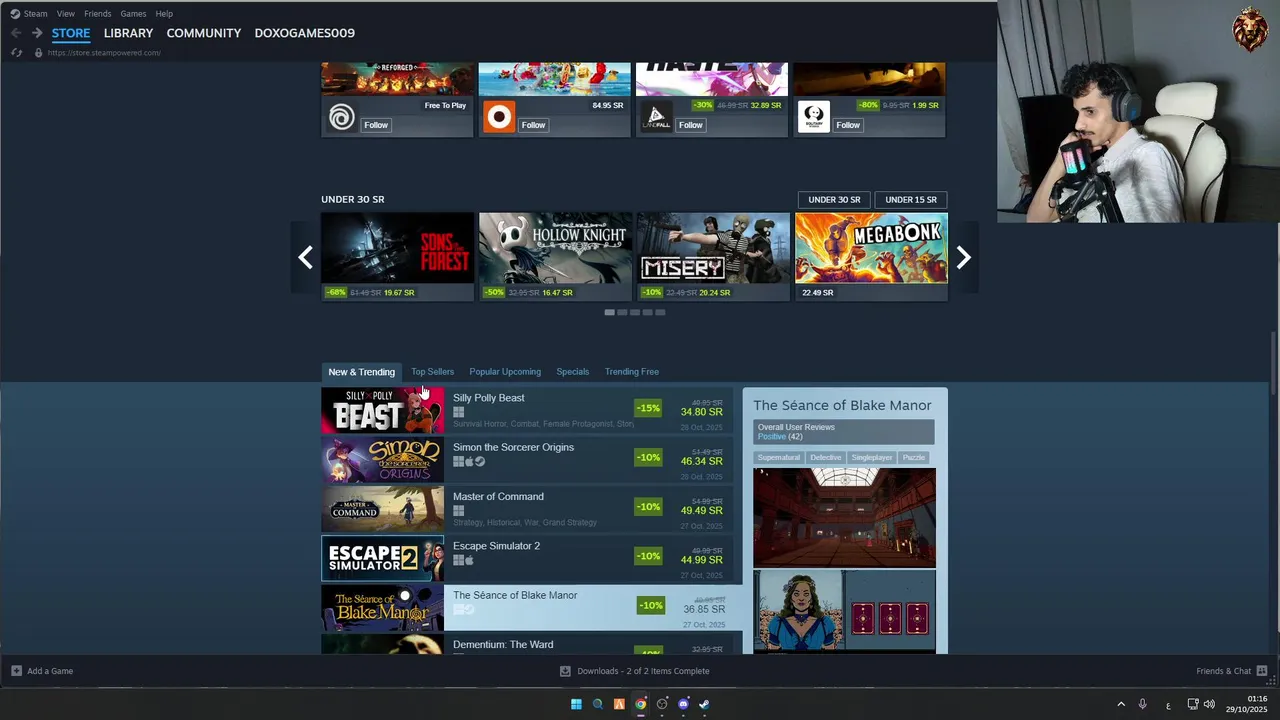Click the lock icon beside the URL

pyautogui.click(x=38, y=52)
